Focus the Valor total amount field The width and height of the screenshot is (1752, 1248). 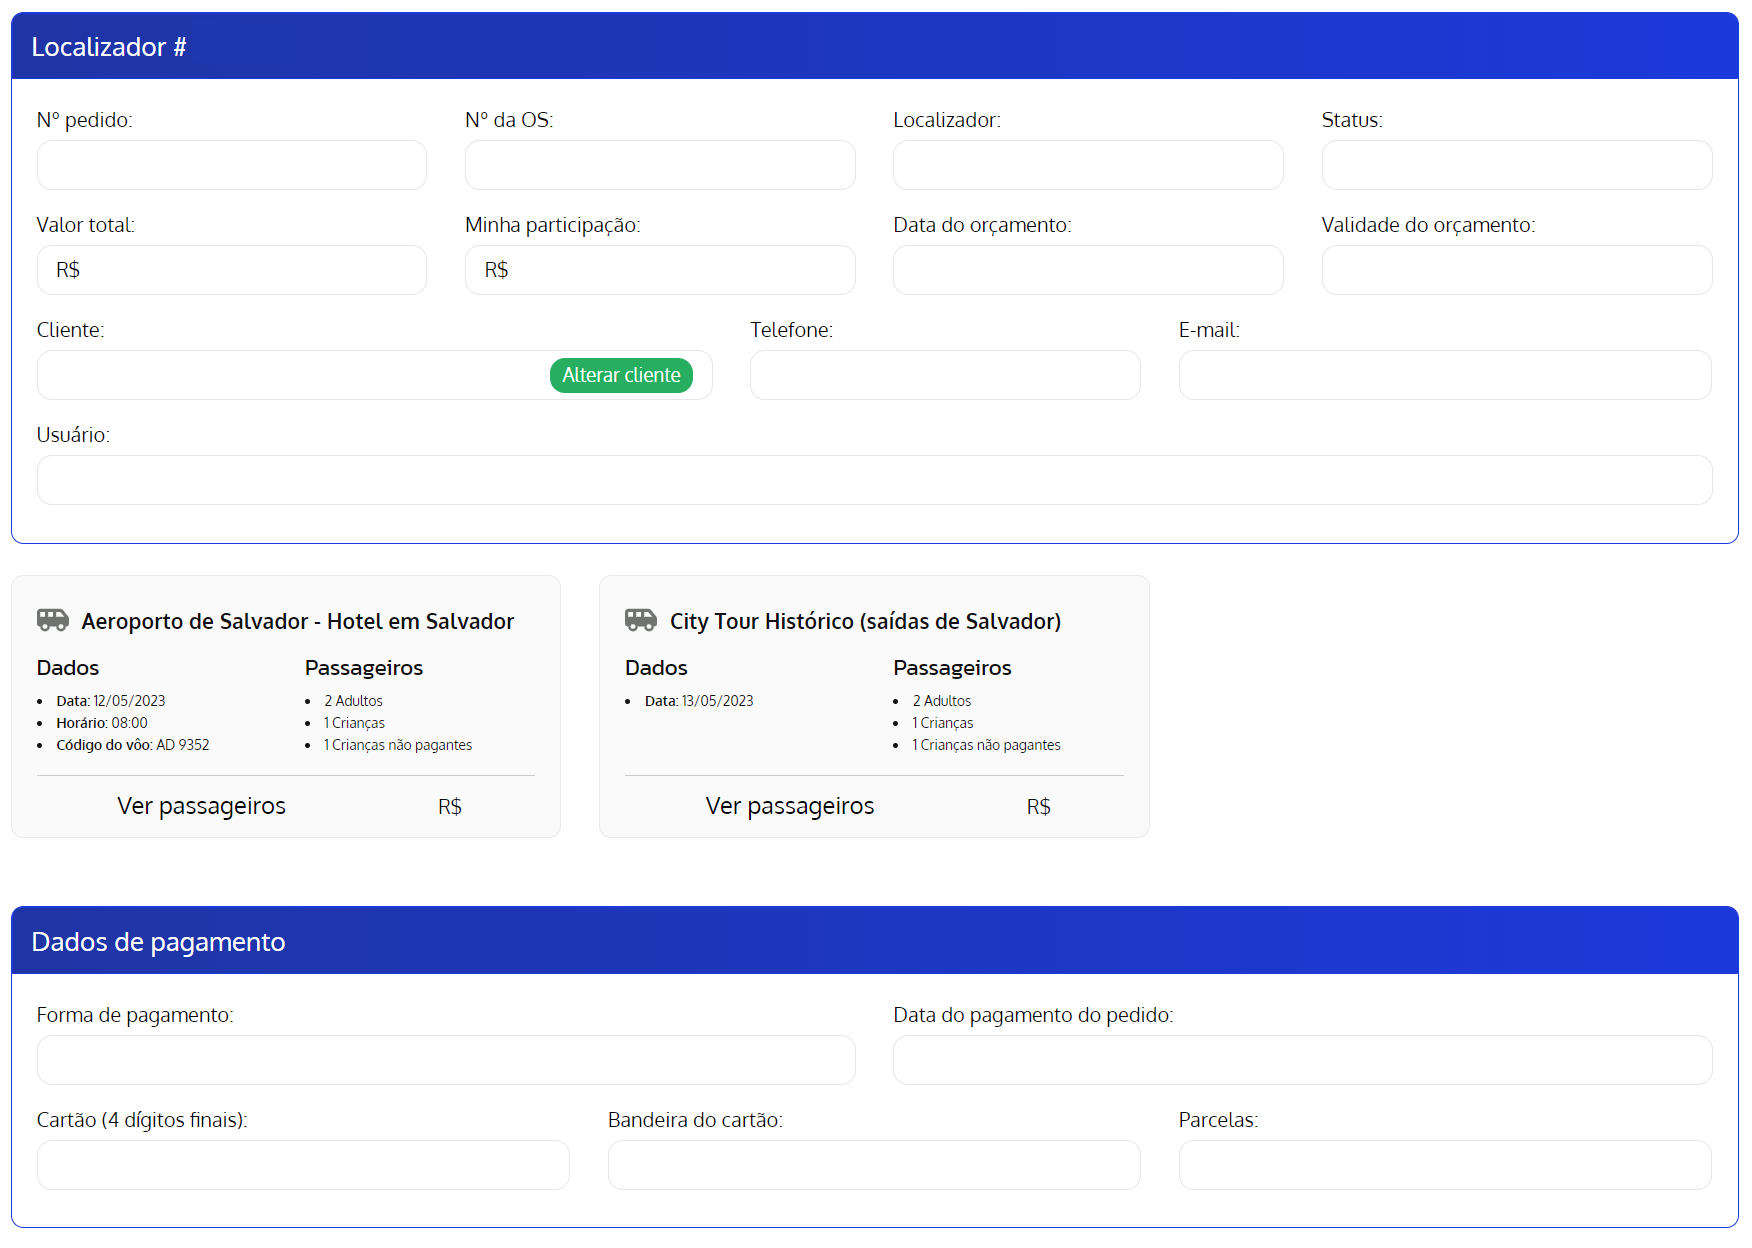[250, 270]
